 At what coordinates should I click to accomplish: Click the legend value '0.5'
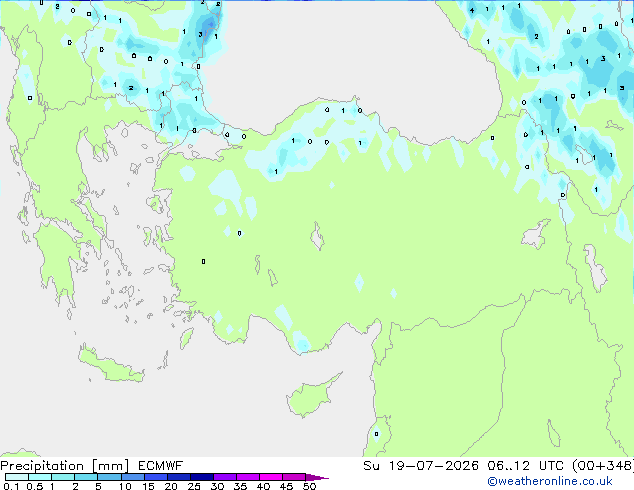pos(34,486)
